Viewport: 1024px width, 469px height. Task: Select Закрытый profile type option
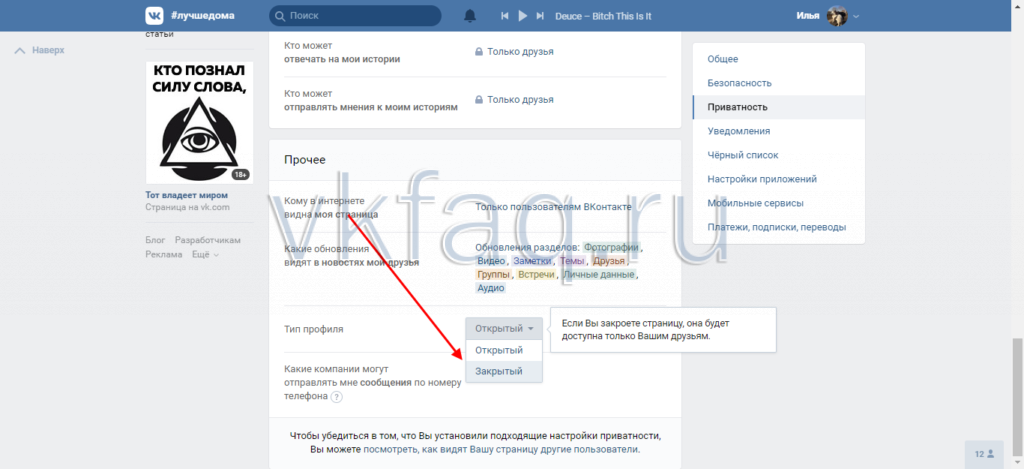tap(499, 372)
